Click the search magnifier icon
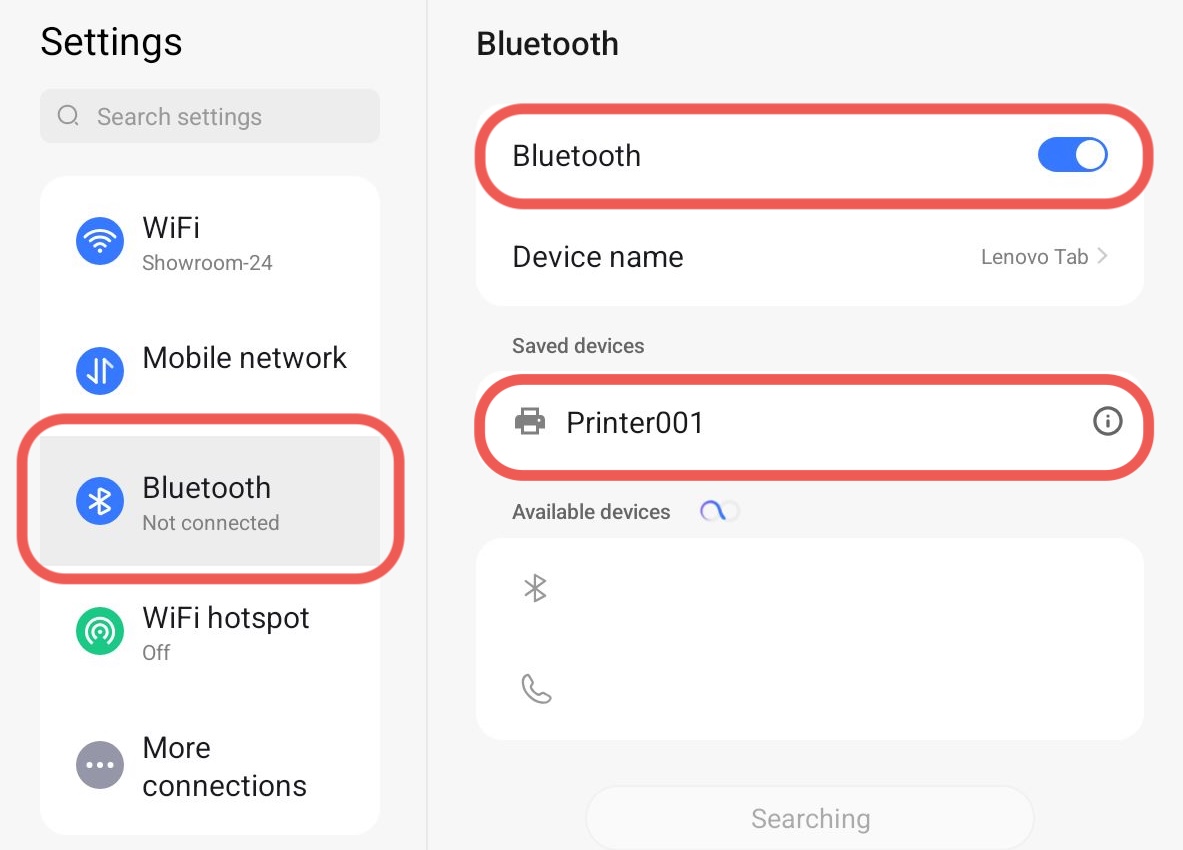Viewport: 1183px width, 850px height. pyautogui.click(x=68, y=116)
